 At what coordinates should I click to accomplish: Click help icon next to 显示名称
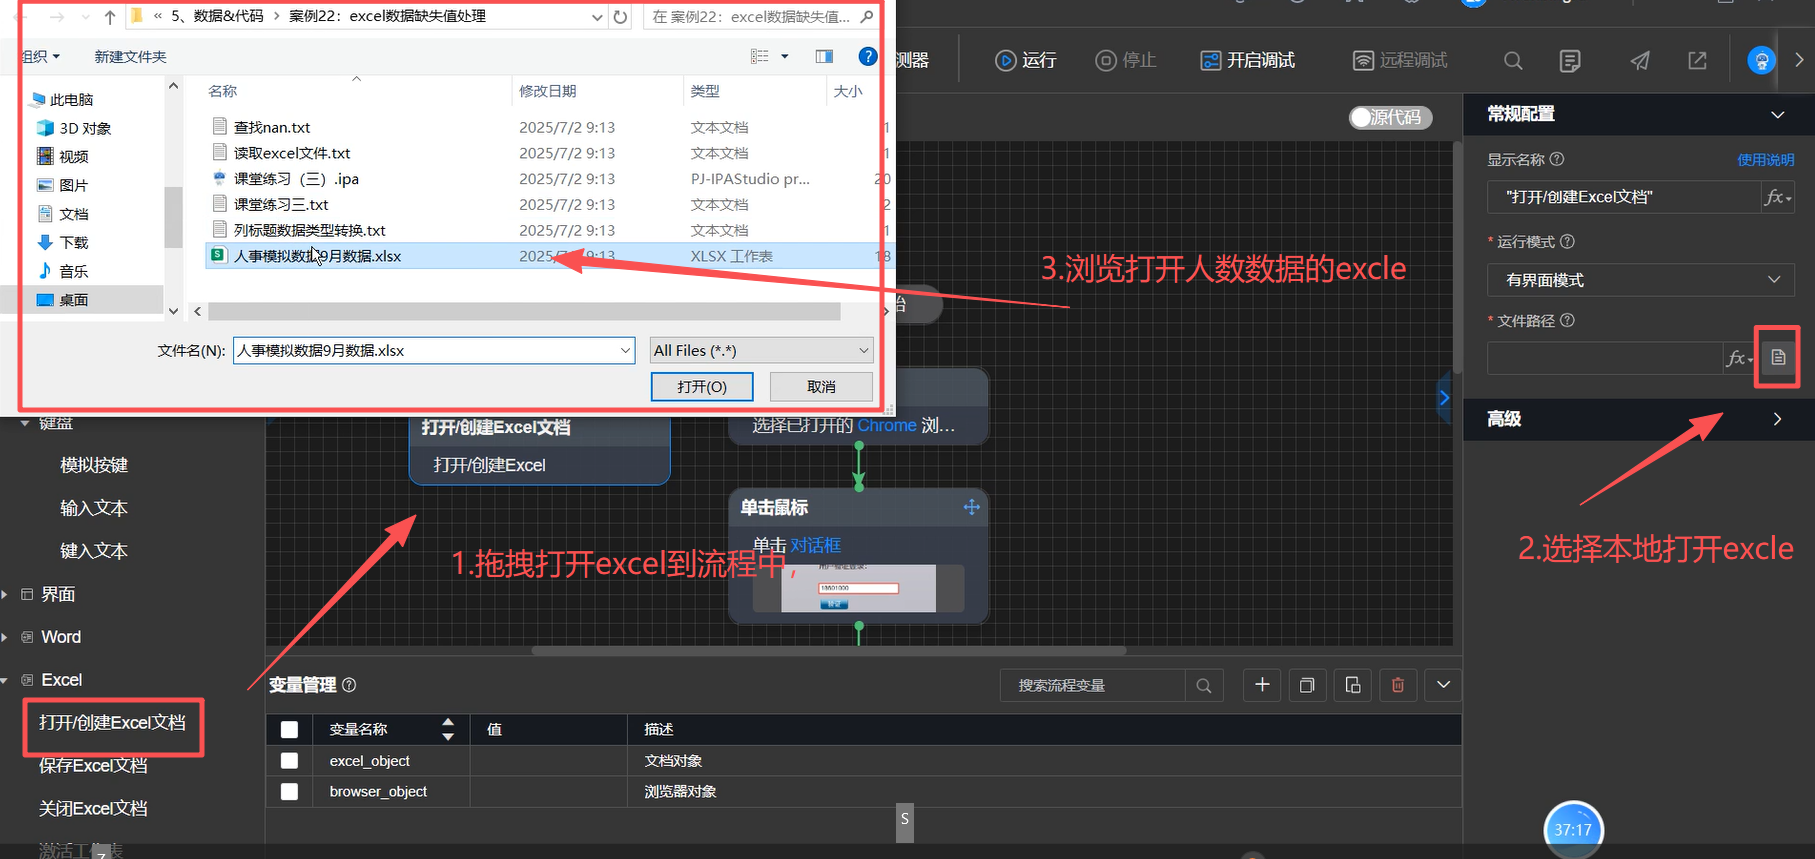pyautogui.click(x=1557, y=159)
